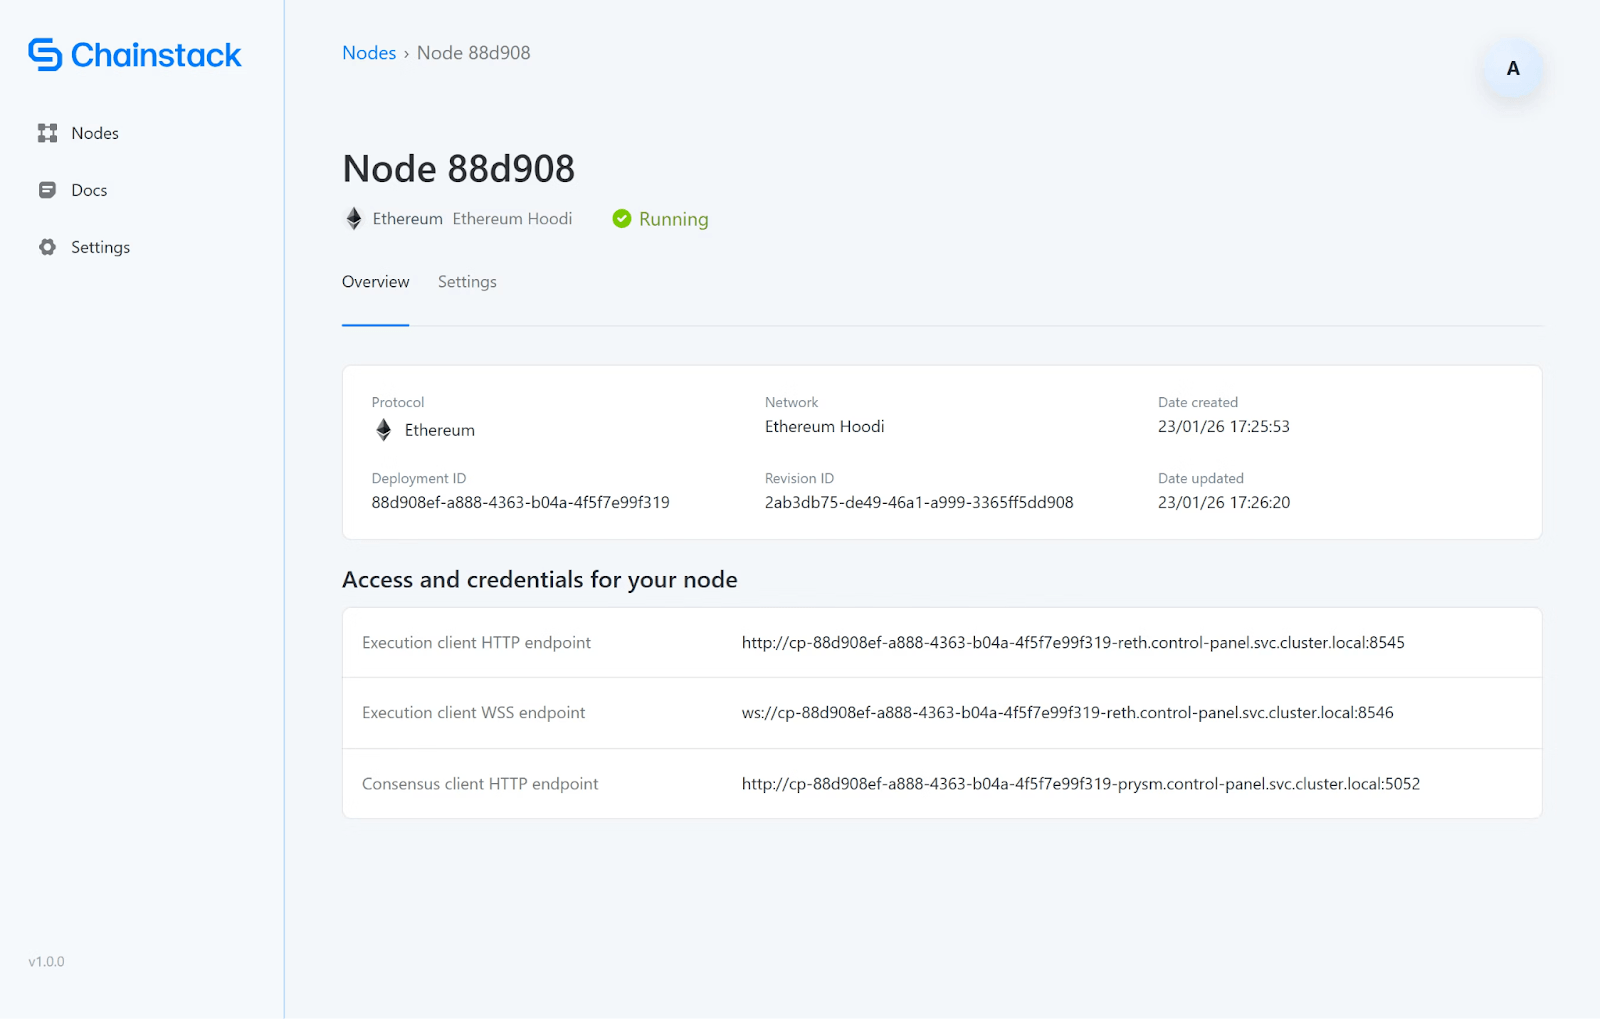
Task: Click the Settings gear icon in sidebar
Action: click(47, 247)
